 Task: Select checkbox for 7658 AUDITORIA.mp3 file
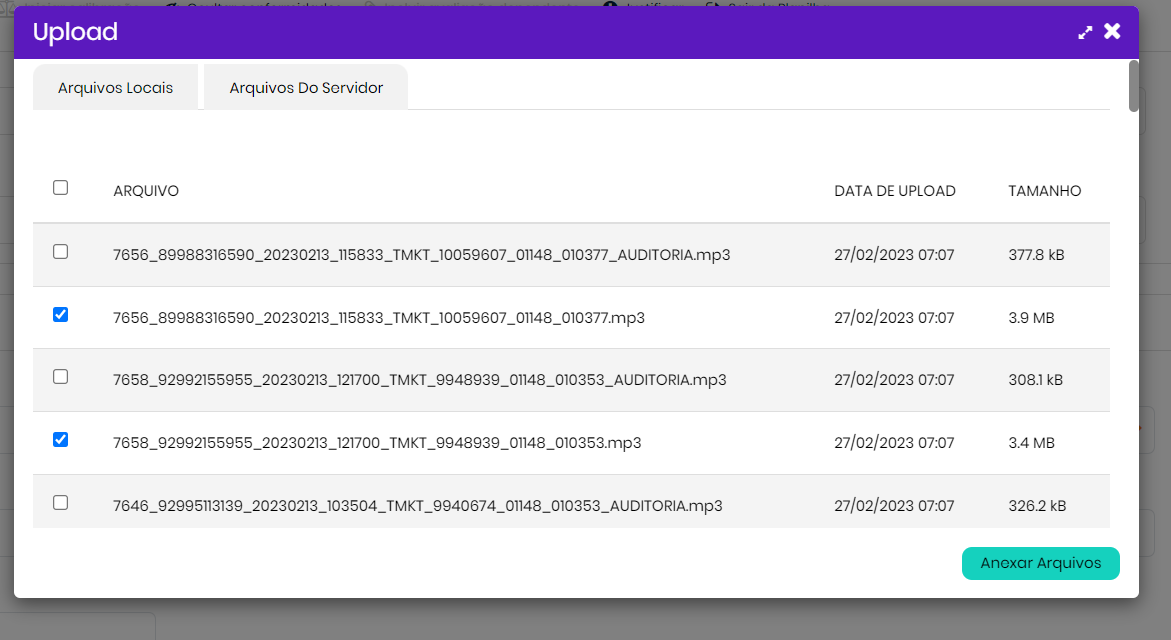tap(60, 377)
